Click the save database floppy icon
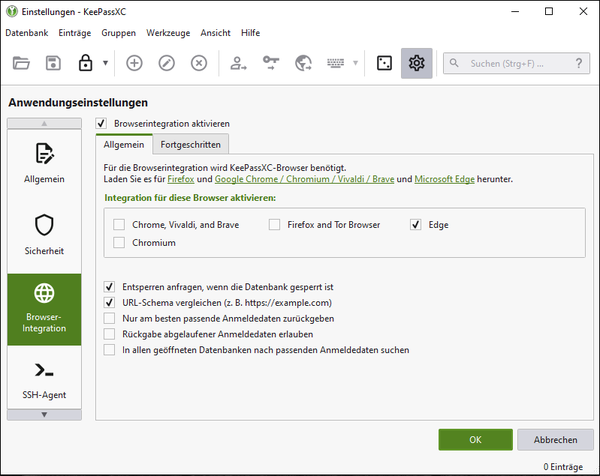600x476 pixels. pyautogui.click(x=53, y=63)
